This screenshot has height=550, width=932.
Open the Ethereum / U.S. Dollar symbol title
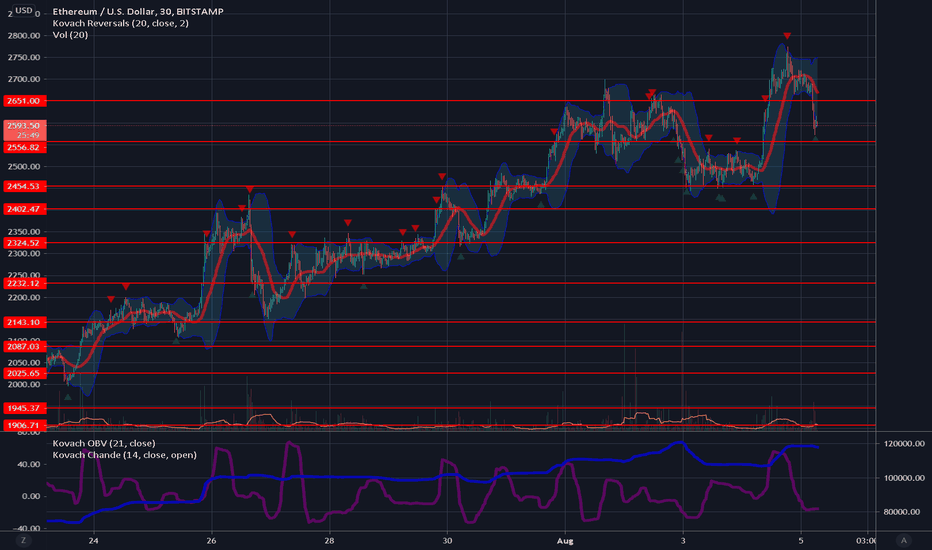tap(138, 11)
